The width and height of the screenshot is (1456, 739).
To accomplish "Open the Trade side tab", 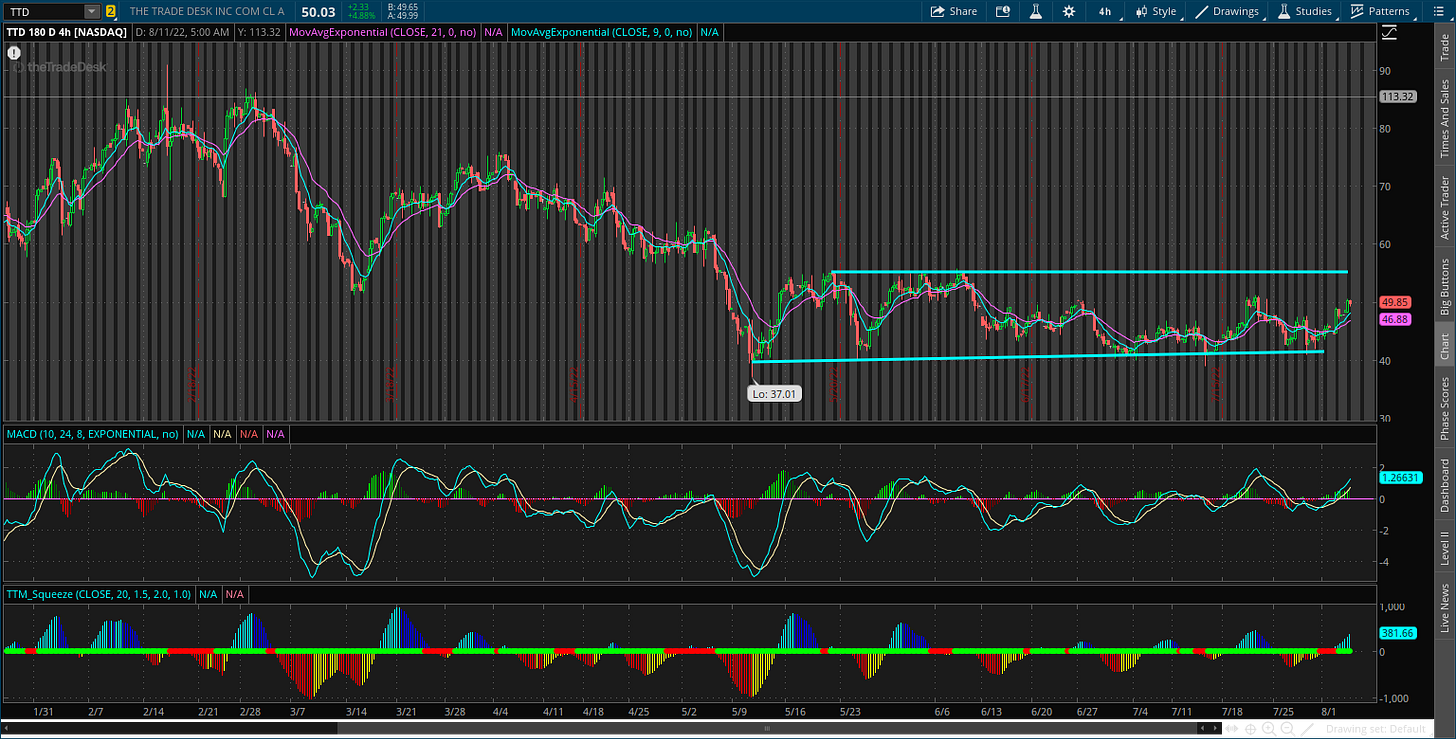I will click(x=1444, y=47).
